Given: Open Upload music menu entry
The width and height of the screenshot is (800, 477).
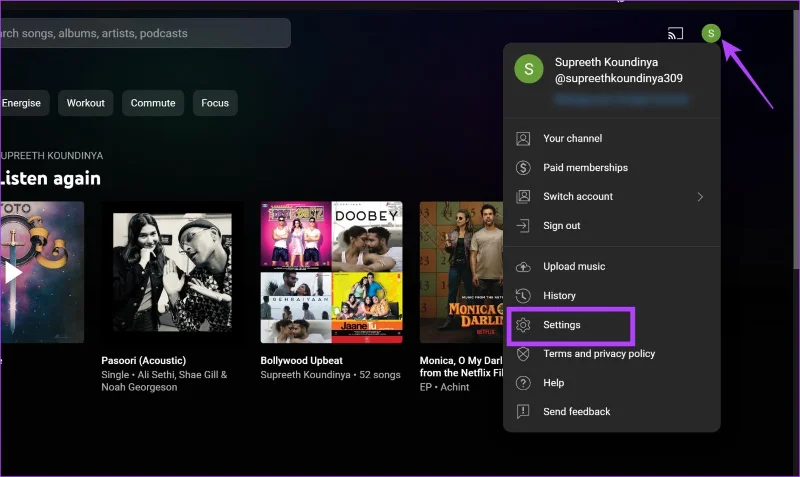Looking at the screenshot, I should 612,267.
